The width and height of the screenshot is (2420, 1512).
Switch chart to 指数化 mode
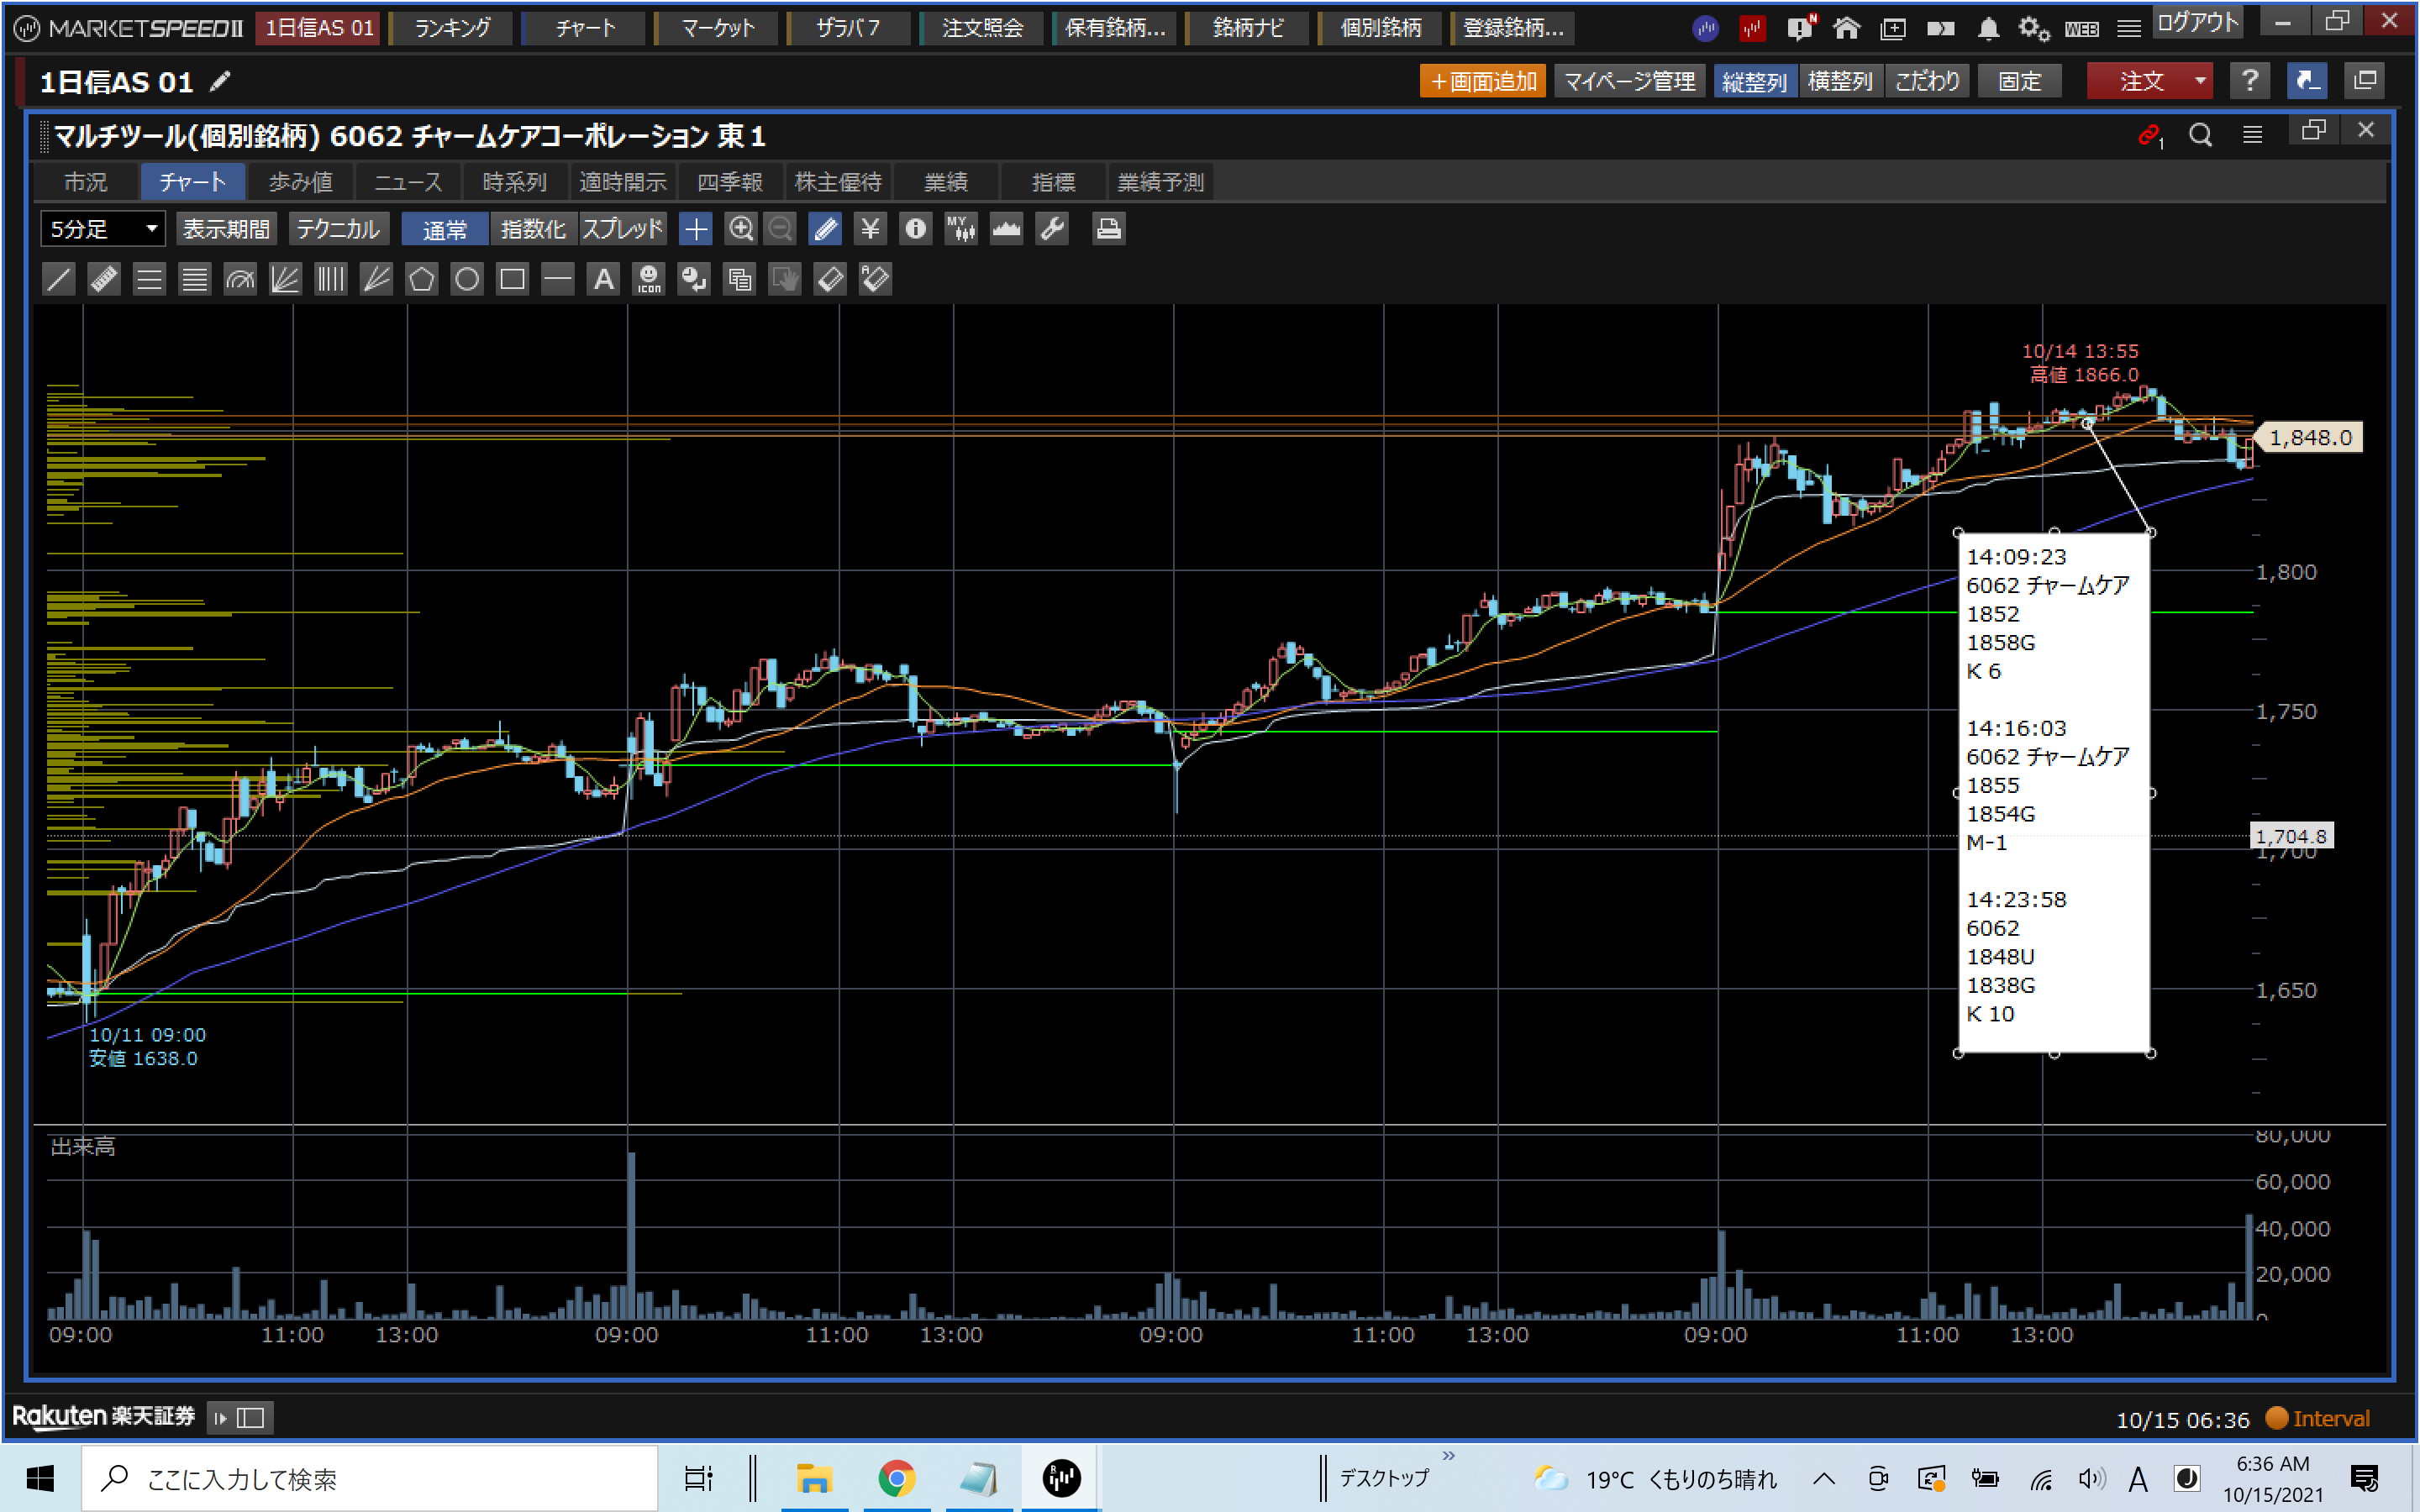[532, 229]
